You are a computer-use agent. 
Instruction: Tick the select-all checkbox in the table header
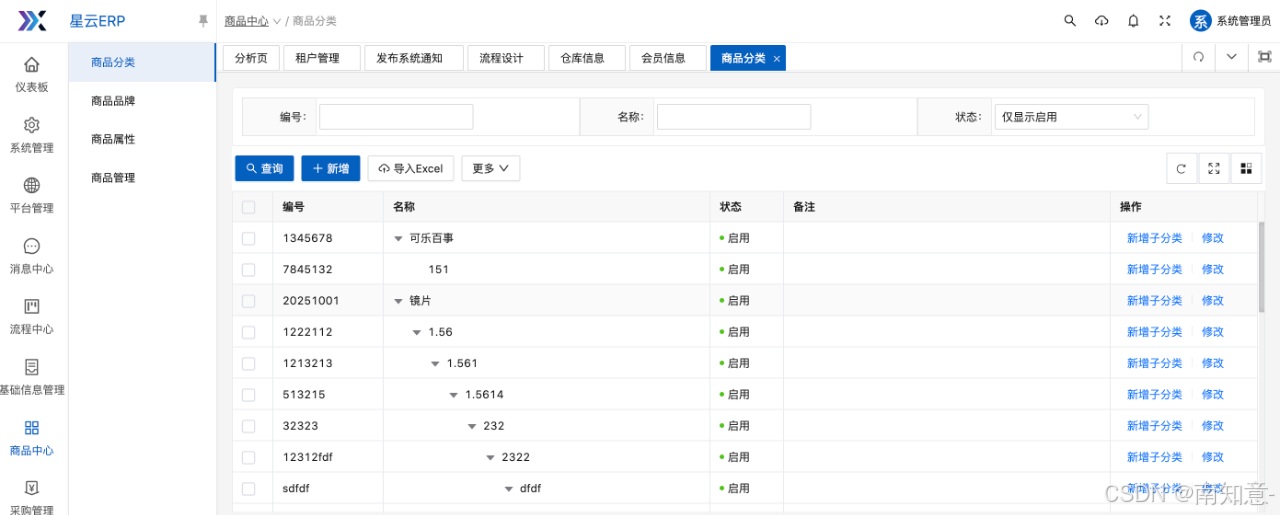pos(249,207)
